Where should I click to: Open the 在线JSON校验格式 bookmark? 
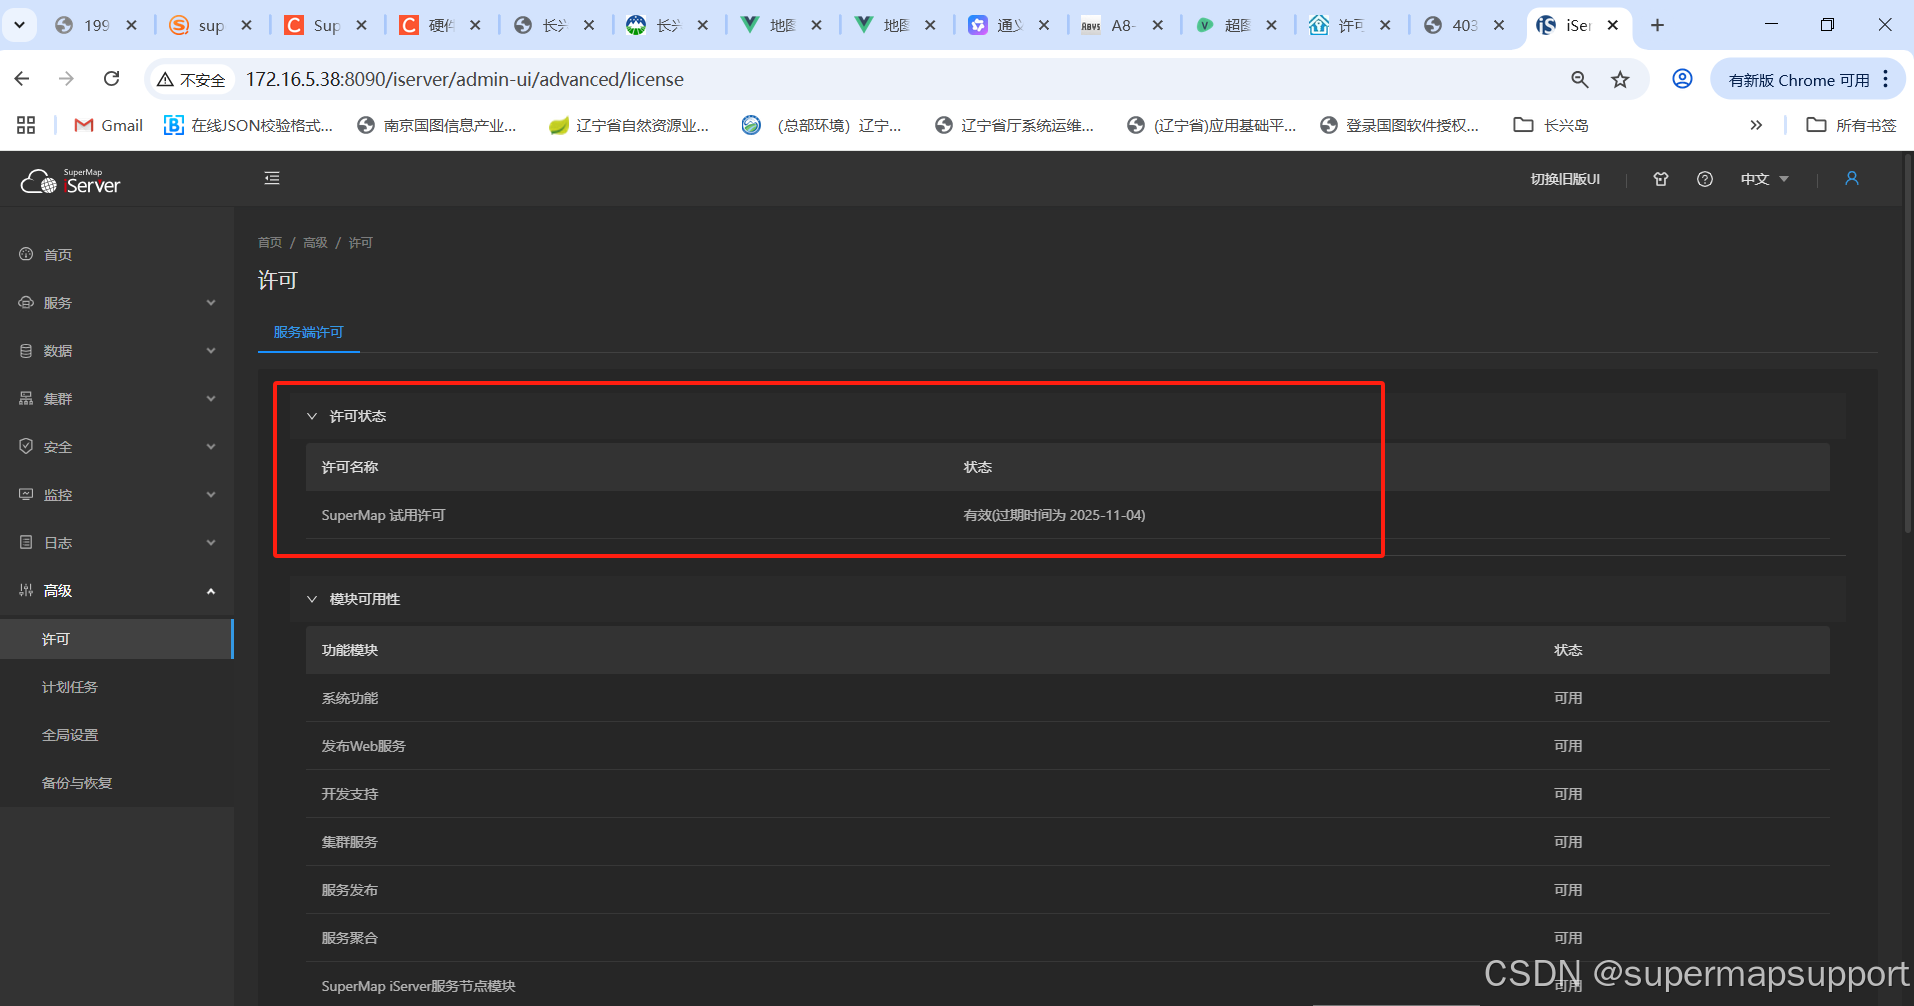[249, 125]
